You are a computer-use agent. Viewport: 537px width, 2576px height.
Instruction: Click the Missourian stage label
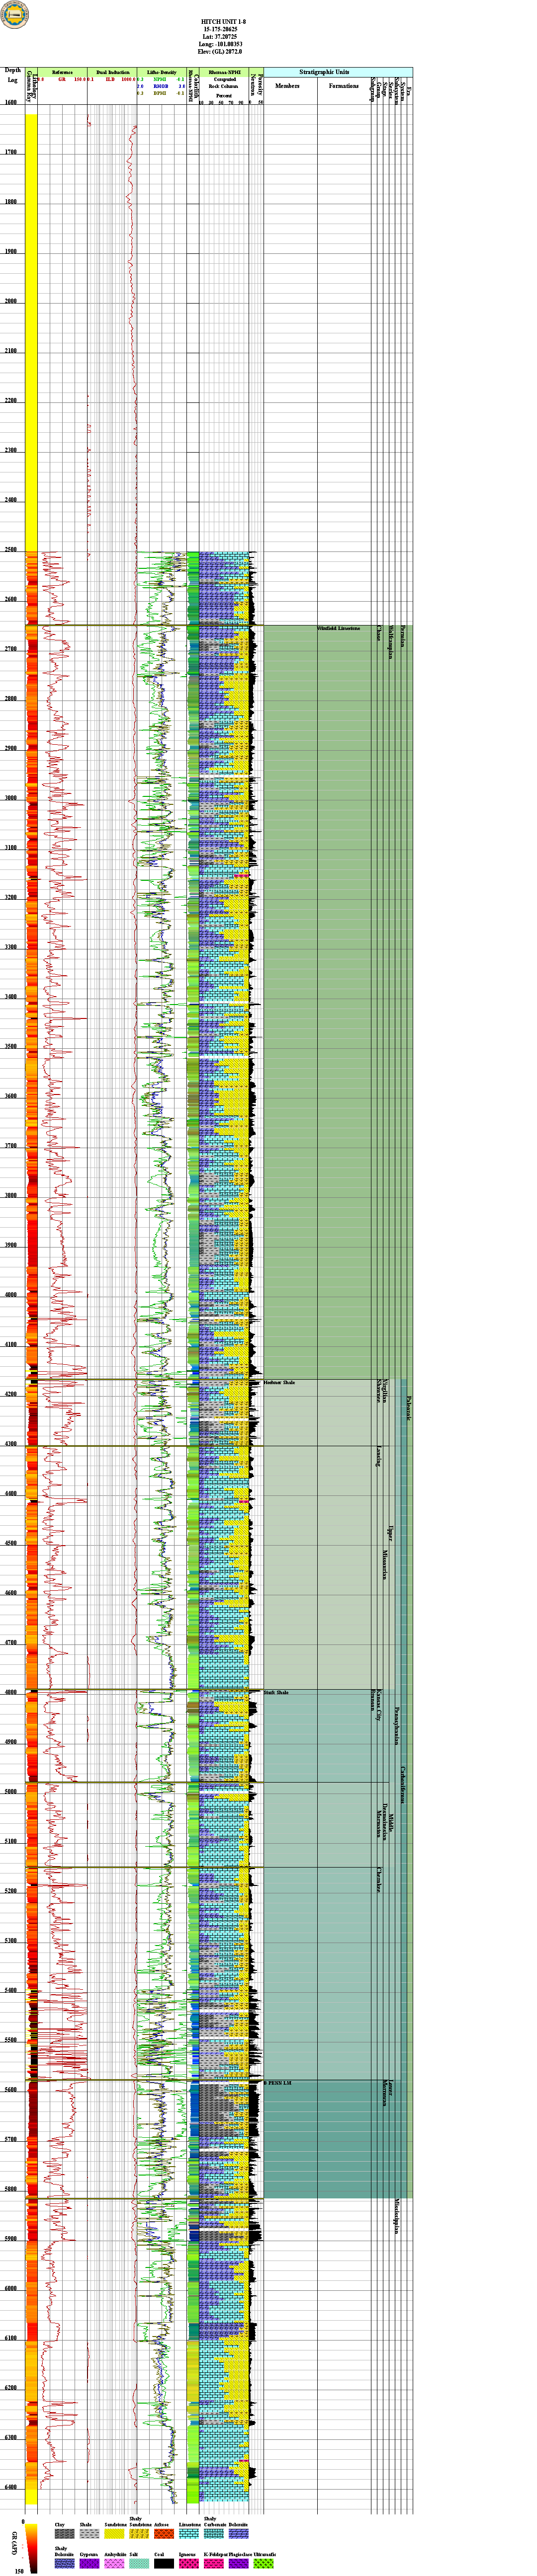[x=385, y=1565]
